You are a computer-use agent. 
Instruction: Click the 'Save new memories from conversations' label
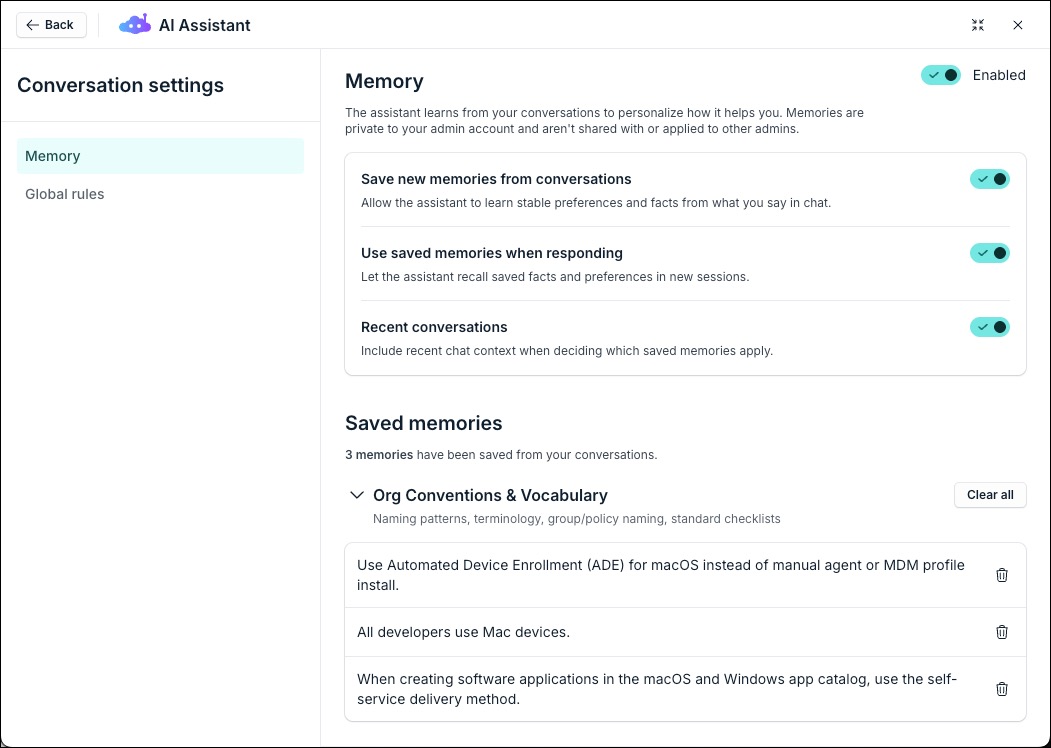(496, 179)
